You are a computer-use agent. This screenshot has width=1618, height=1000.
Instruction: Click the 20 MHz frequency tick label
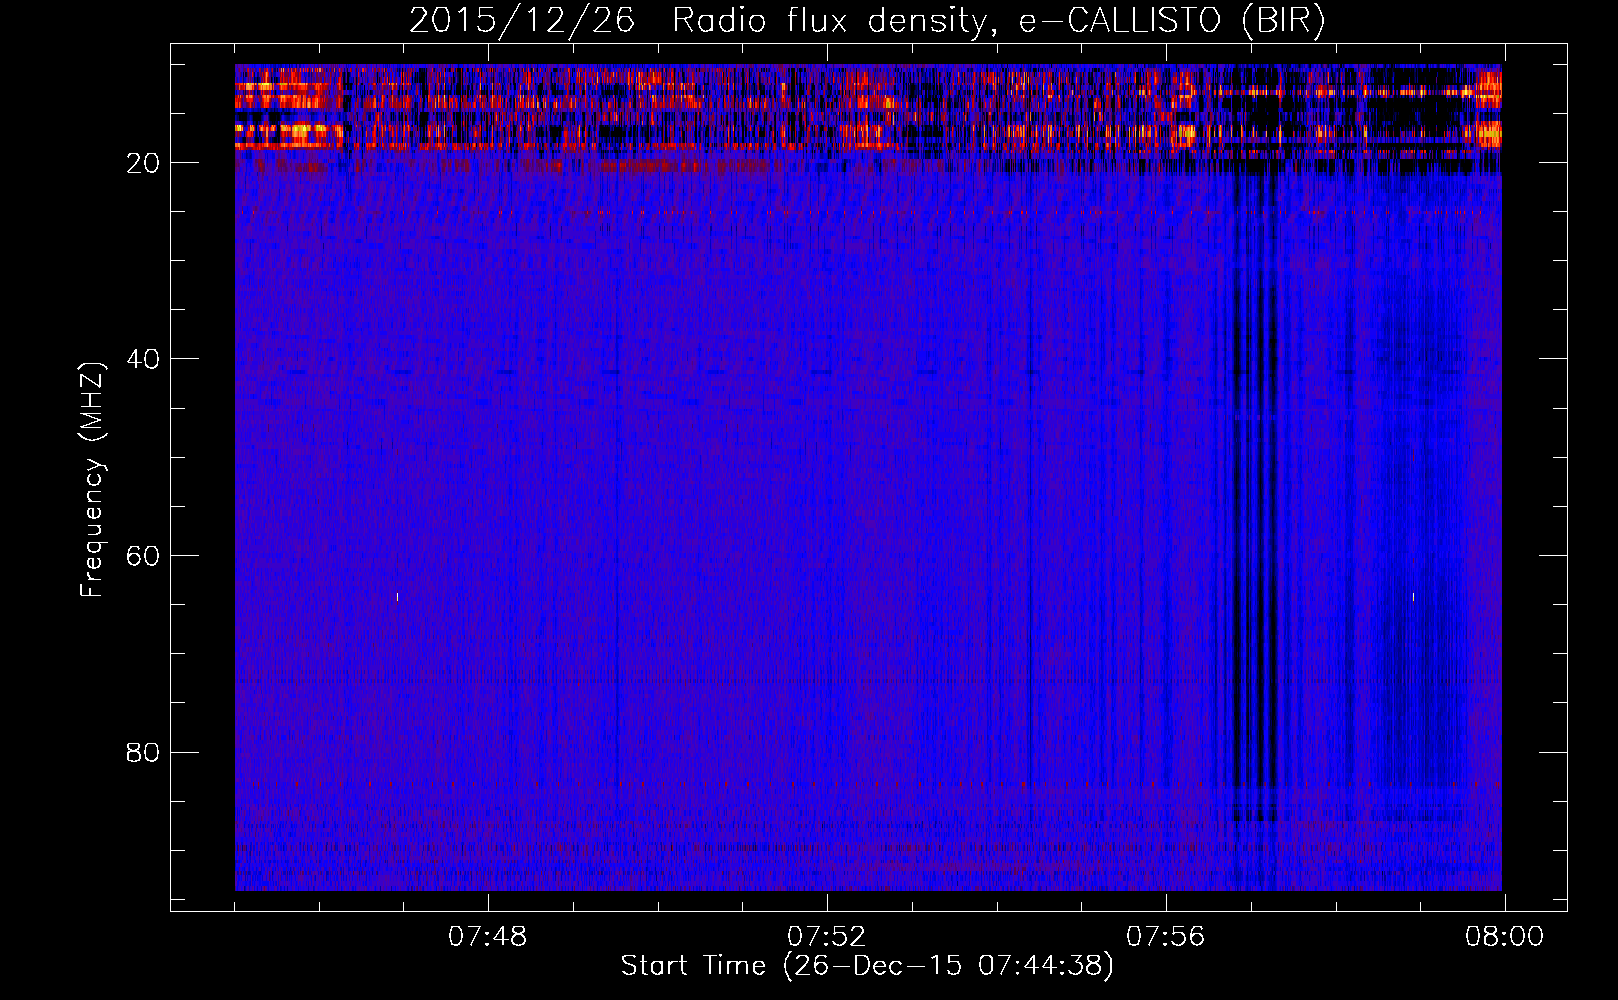[144, 163]
